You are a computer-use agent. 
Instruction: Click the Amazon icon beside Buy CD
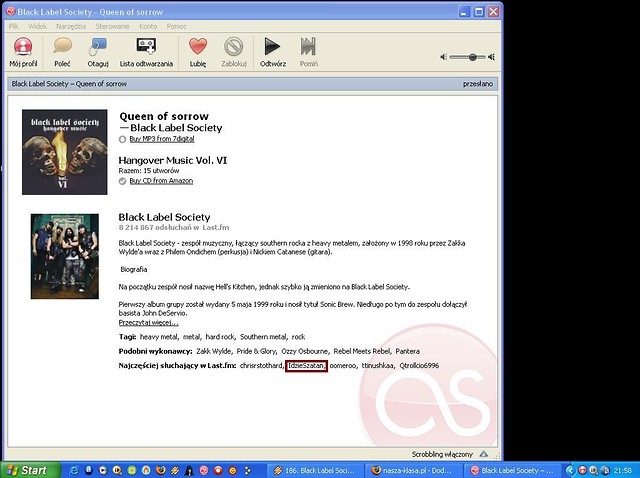(122, 181)
